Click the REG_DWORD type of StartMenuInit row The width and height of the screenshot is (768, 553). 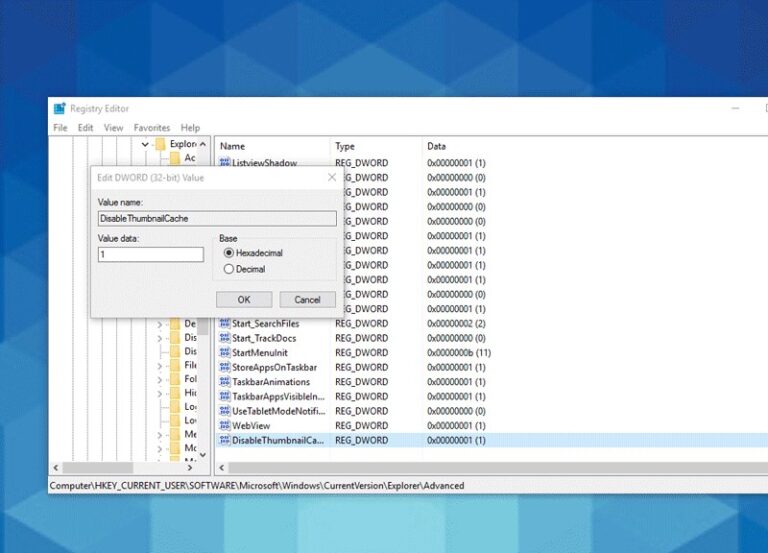[361, 353]
